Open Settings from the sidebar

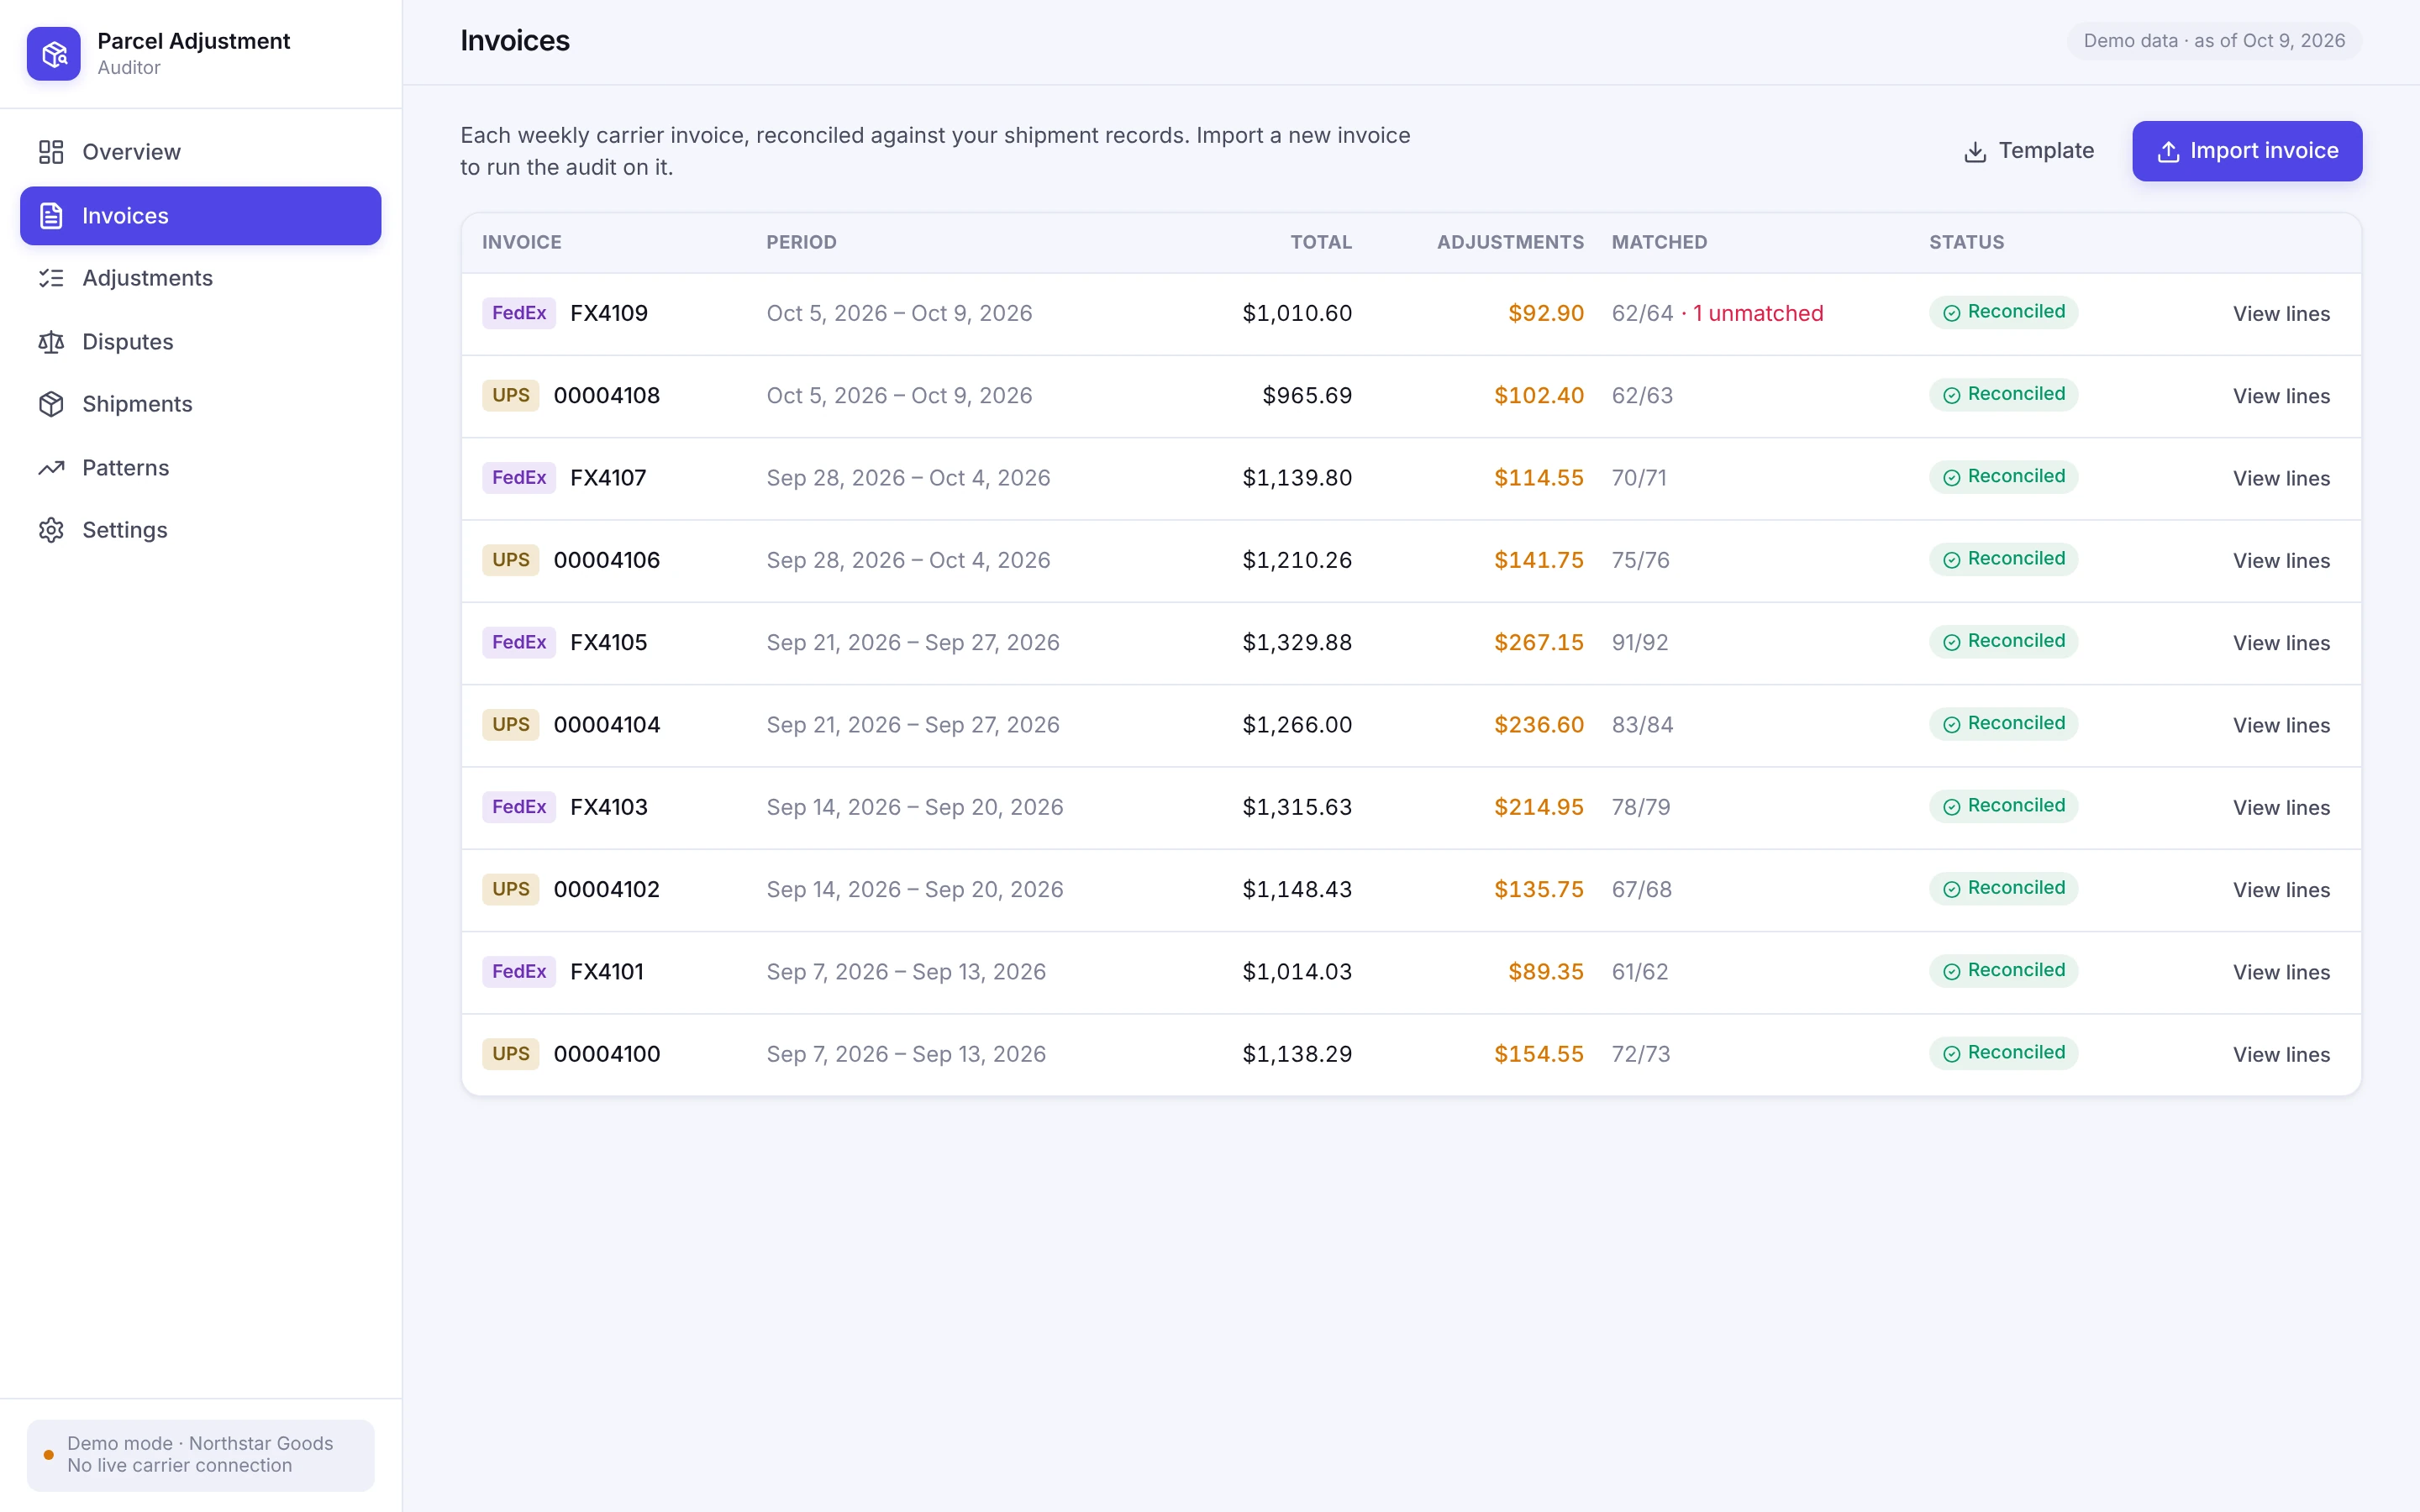point(200,530)
